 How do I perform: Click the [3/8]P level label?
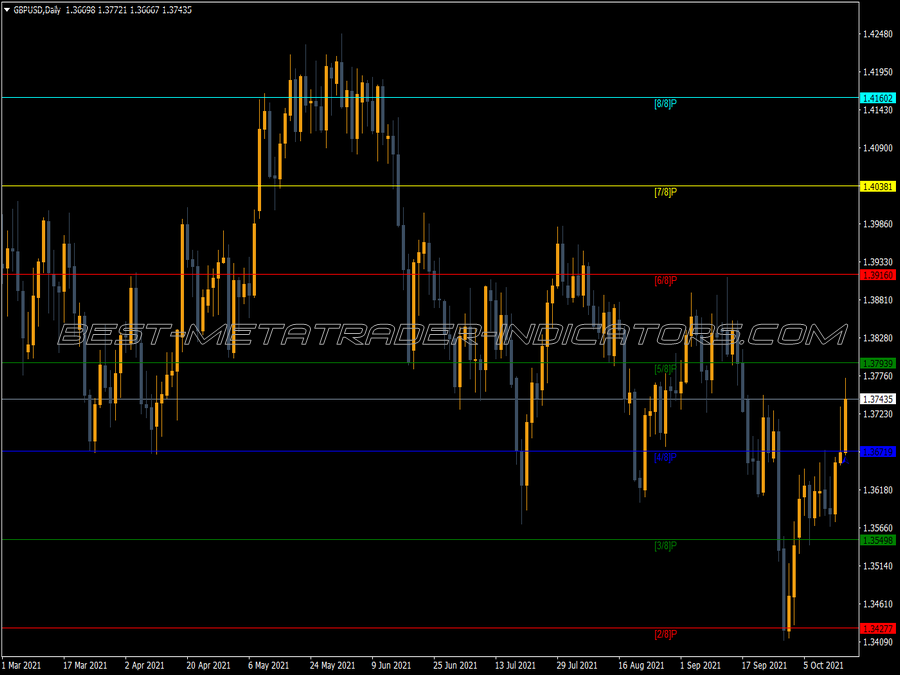665,546
